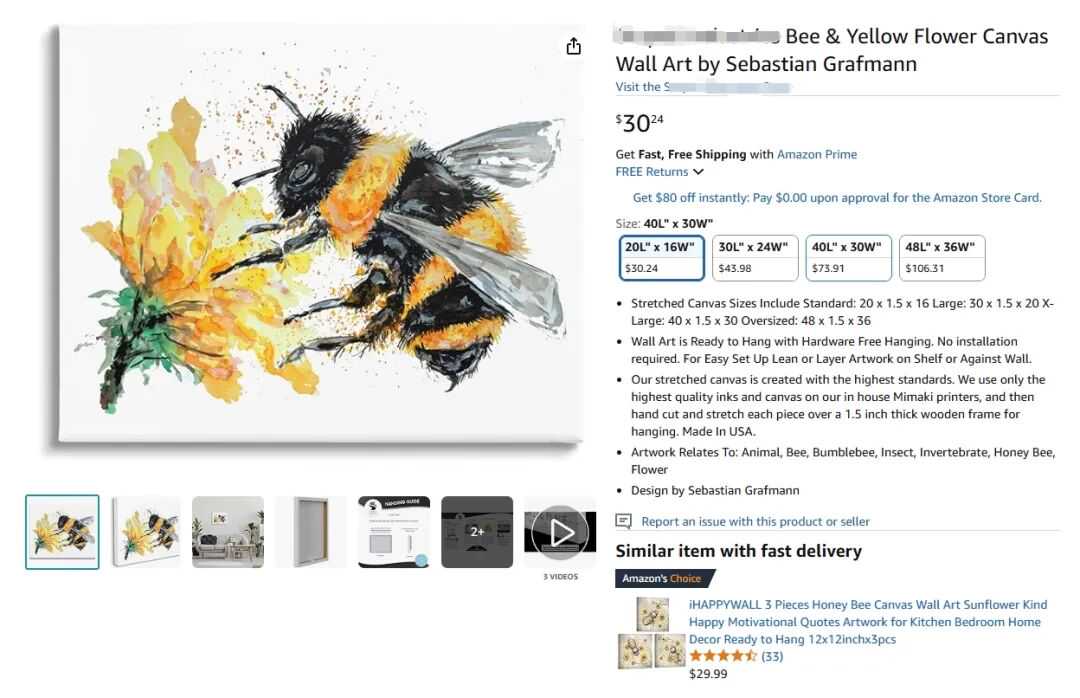Click Report an issue with this product
This screenshot has width=1080, height=698.
(755, 521)
